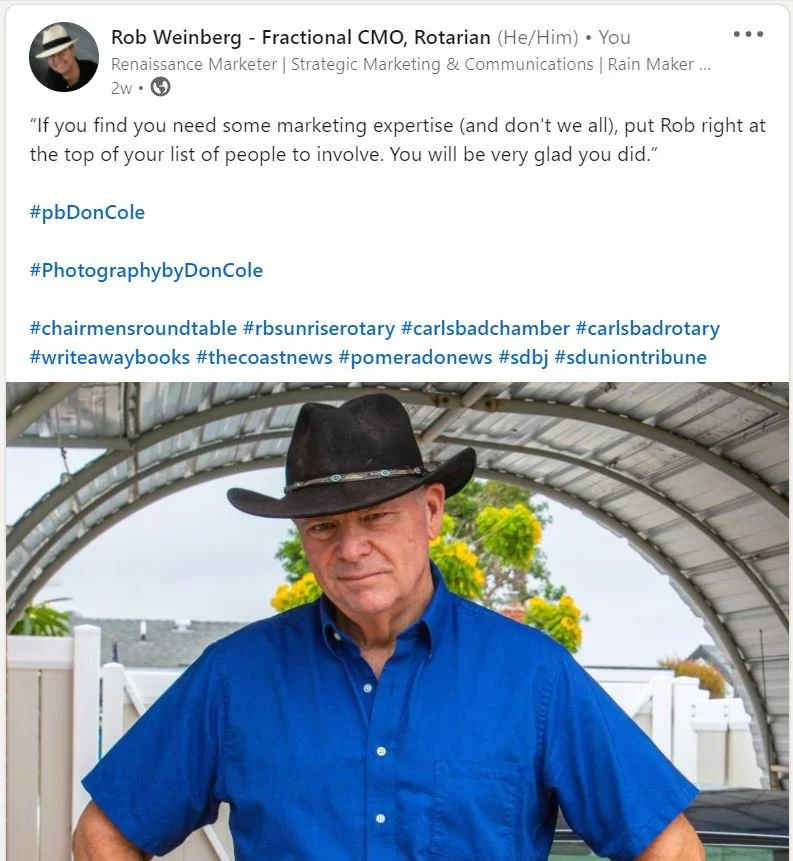Screen dimensions: 793x861
Task: Select the #carlsbadchamber hashtag
Action: click(485, 328)
